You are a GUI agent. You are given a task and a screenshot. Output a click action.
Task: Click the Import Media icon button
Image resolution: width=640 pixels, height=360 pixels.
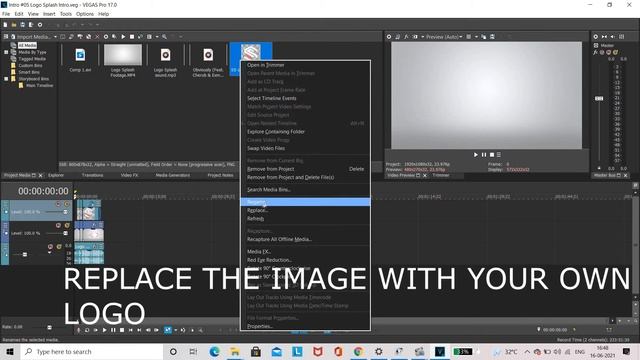pos(13,37)
